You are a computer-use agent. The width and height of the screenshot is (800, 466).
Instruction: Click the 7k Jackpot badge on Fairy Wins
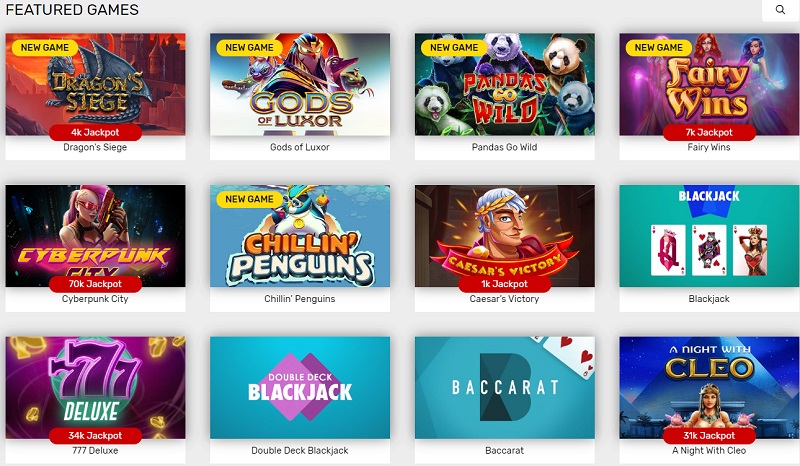tap(709, 132)
